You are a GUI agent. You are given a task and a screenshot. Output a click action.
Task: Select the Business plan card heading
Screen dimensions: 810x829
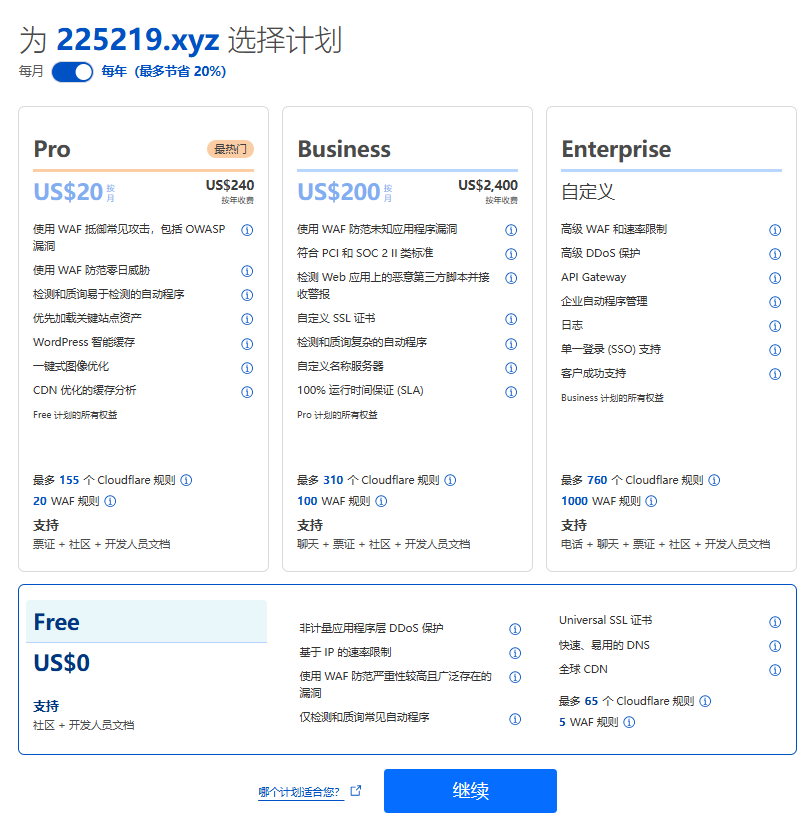coord(344,149)
